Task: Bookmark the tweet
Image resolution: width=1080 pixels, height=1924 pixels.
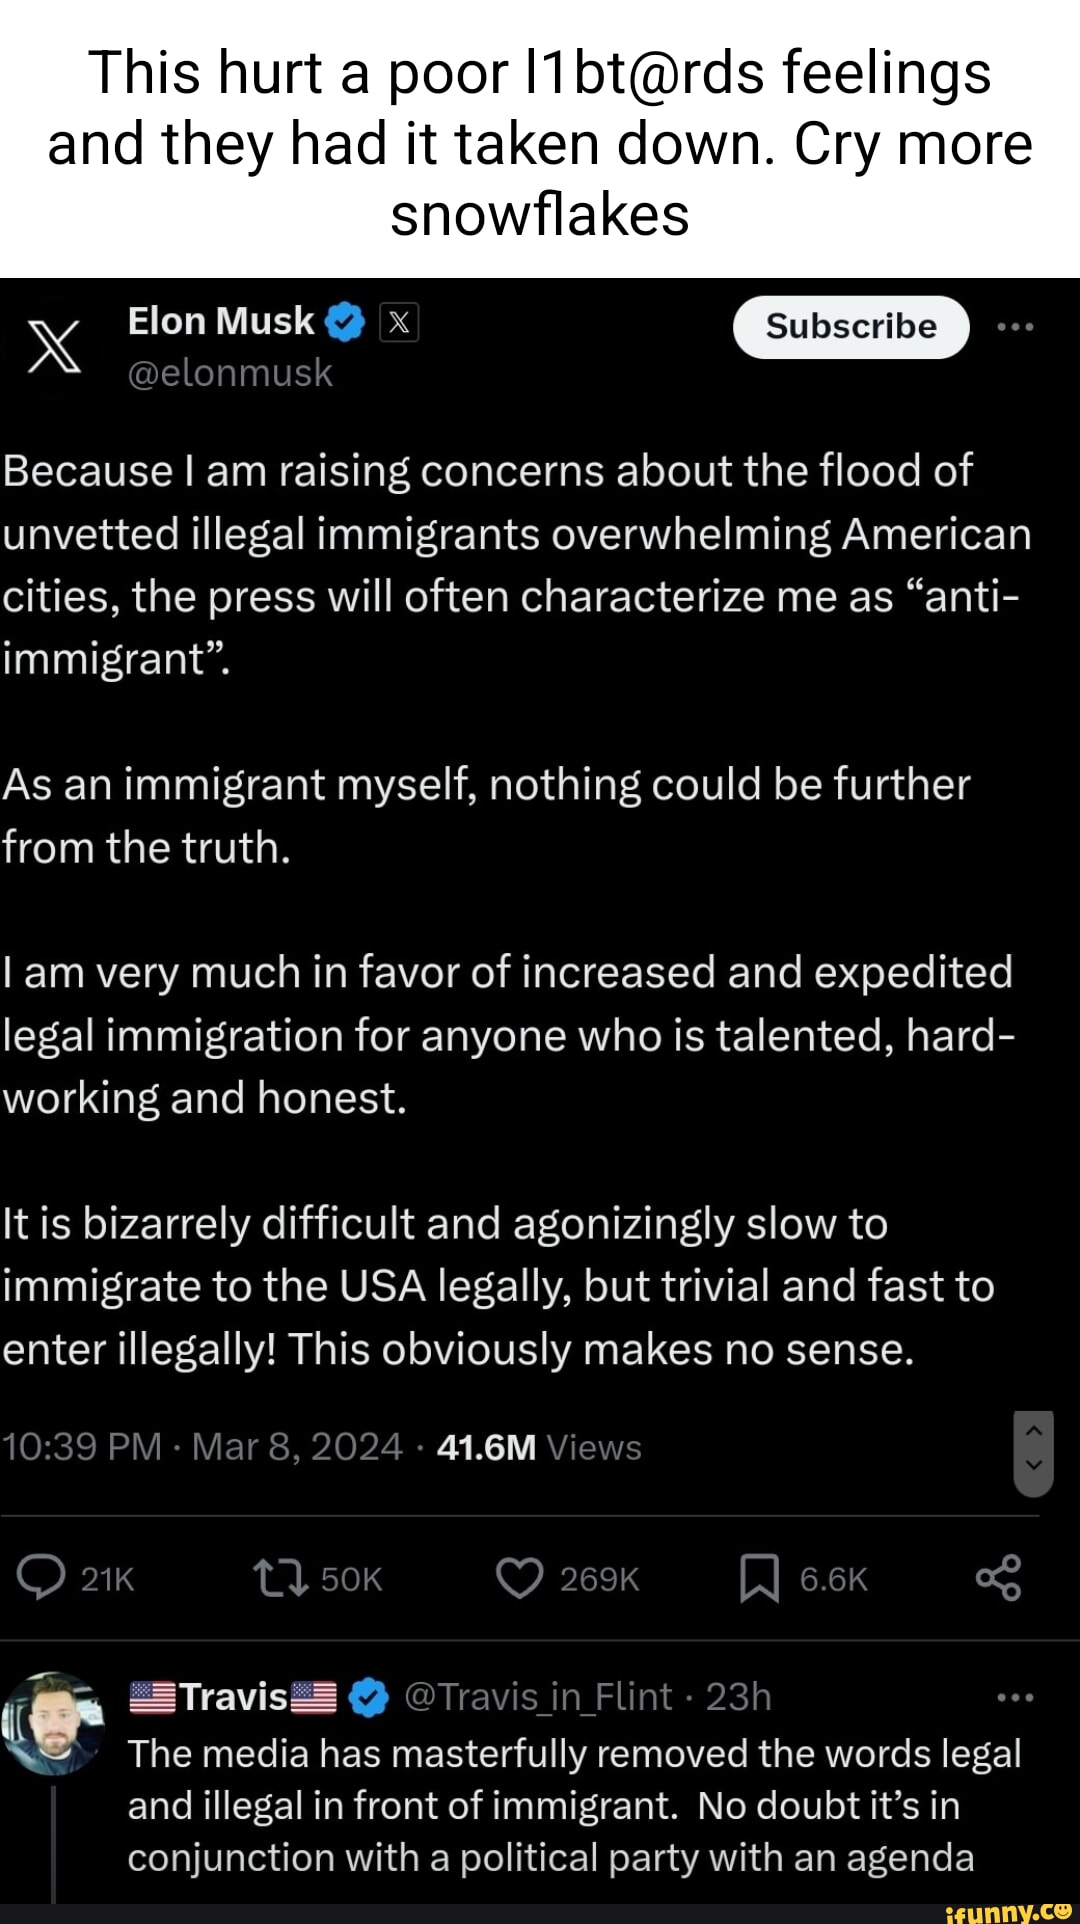Action: click(x=759, y=1579)
